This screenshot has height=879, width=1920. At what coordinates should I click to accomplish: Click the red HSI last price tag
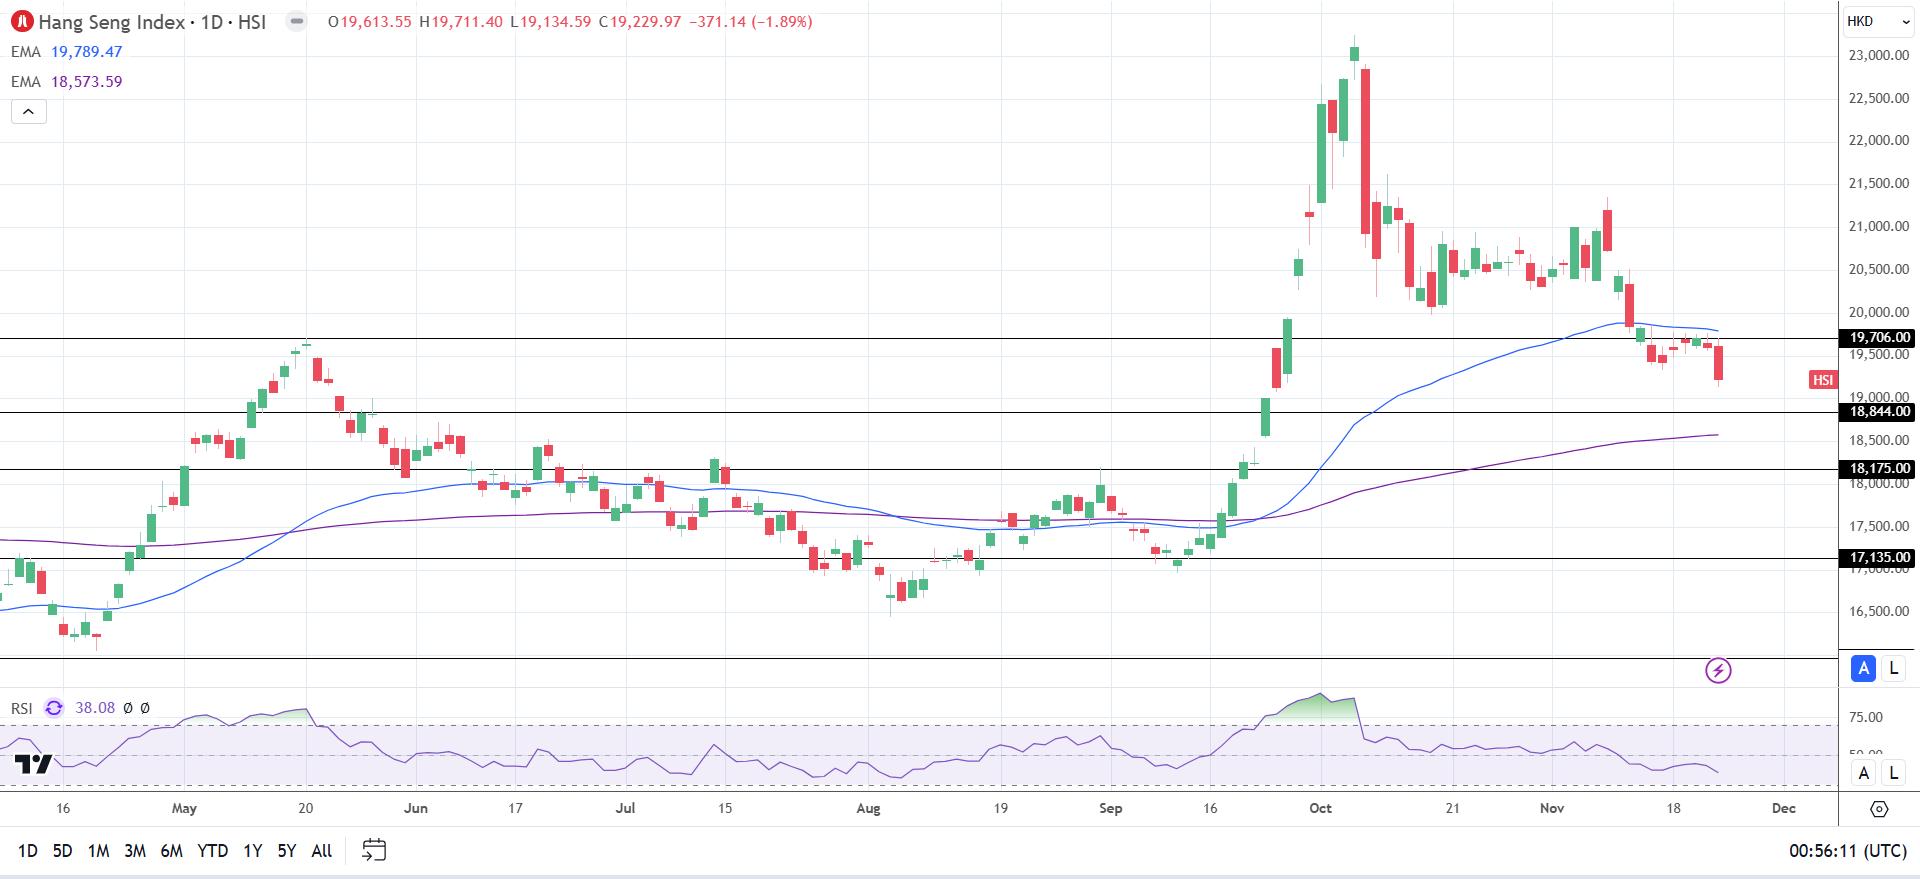click(x=1823, y=380)
